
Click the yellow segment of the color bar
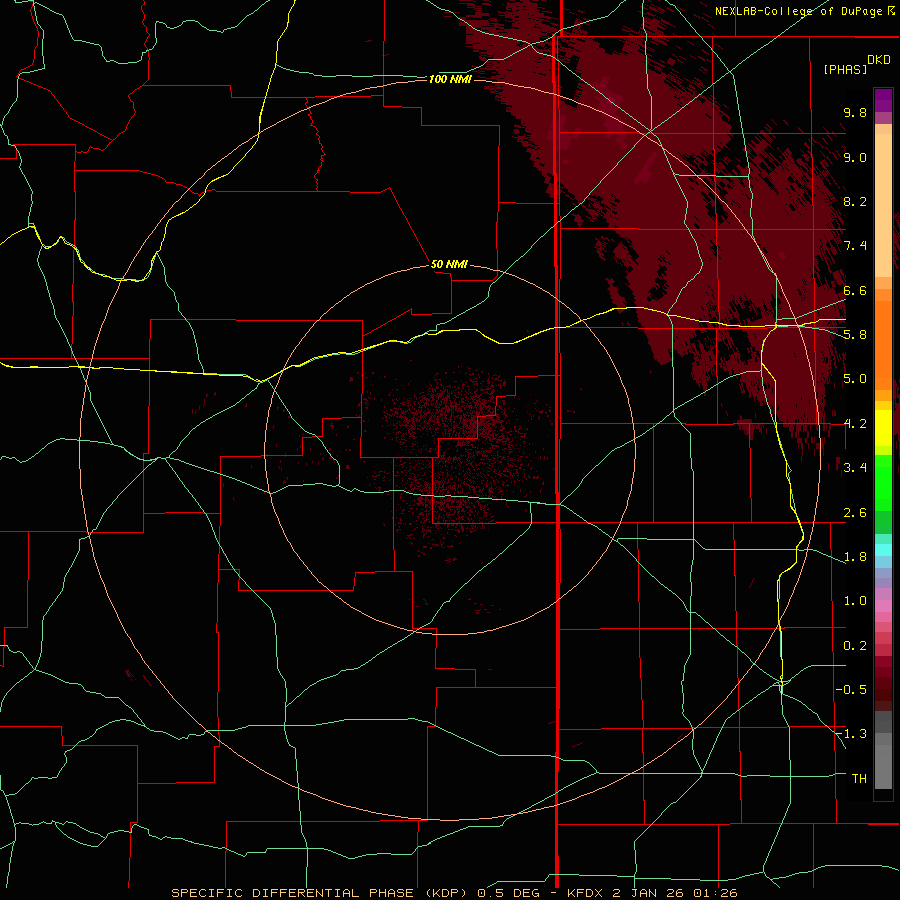[883, 428]
